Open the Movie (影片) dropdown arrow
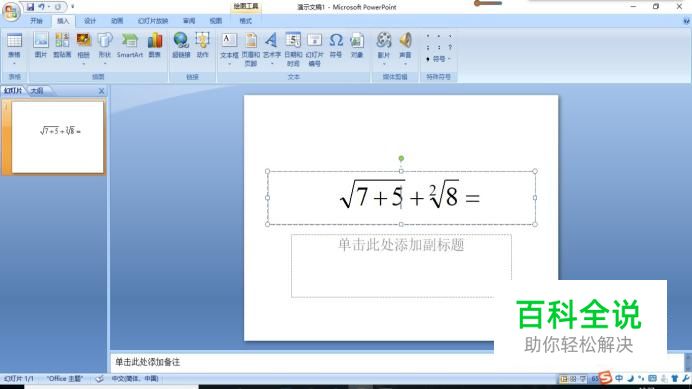This screenshot has width=692, height=389. pos(384,64)
